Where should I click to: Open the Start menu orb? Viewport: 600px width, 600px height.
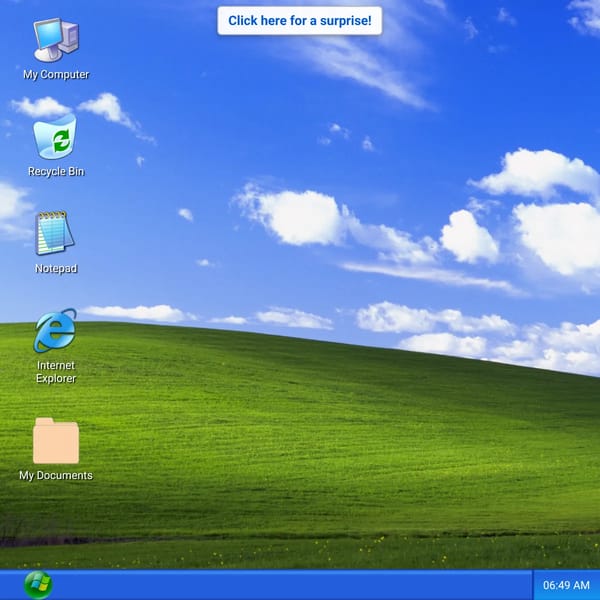tap(38, 585)
